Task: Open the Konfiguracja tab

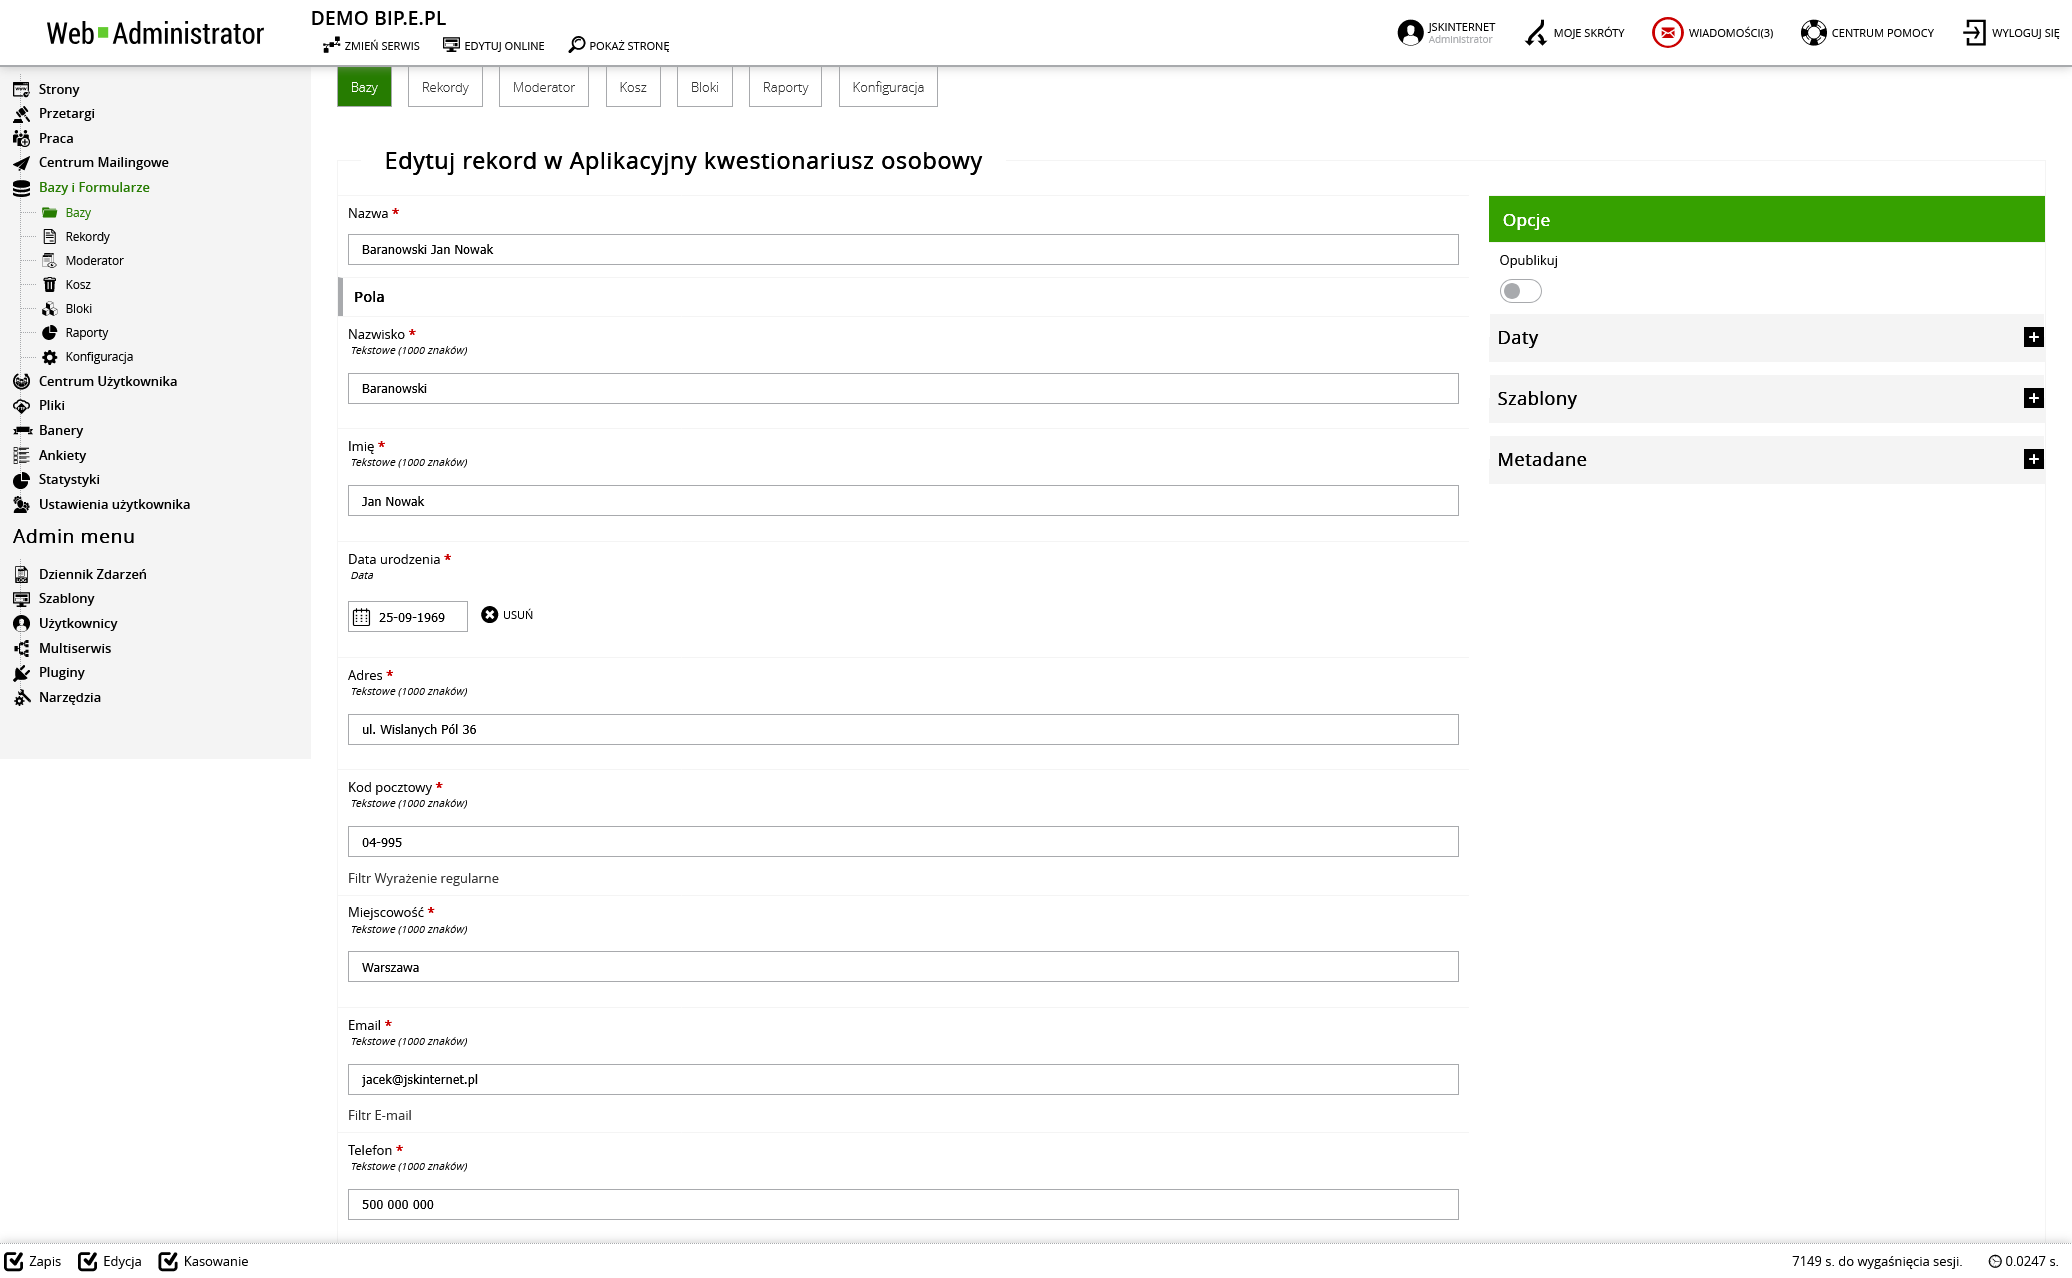Action: click(887, 87)
